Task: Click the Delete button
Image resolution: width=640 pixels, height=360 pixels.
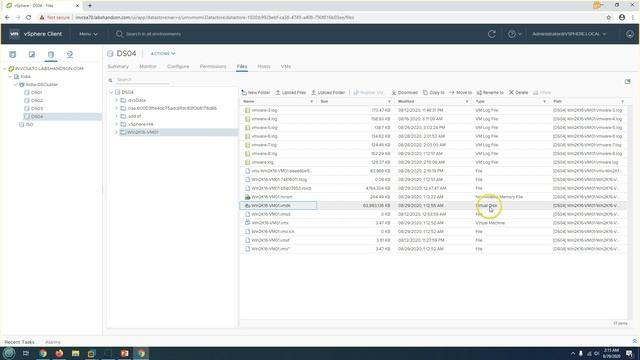Action: pos(518,93)
